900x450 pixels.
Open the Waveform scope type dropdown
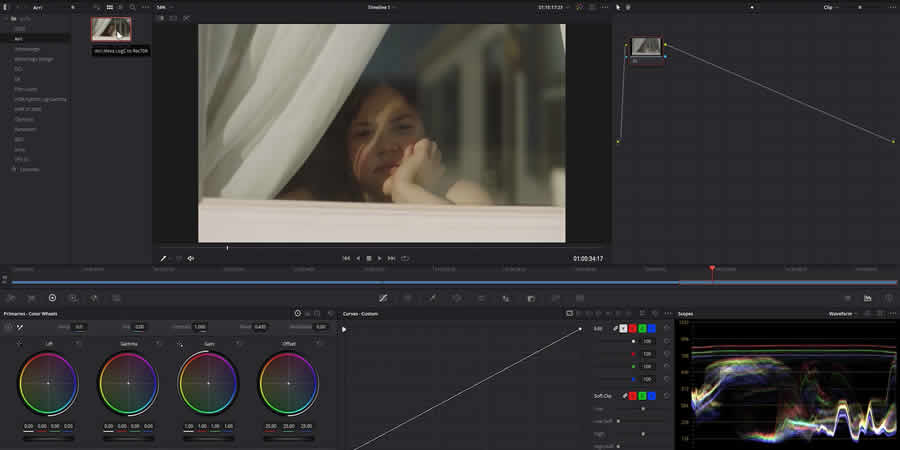pyautogui.click(x=843, y=313)
